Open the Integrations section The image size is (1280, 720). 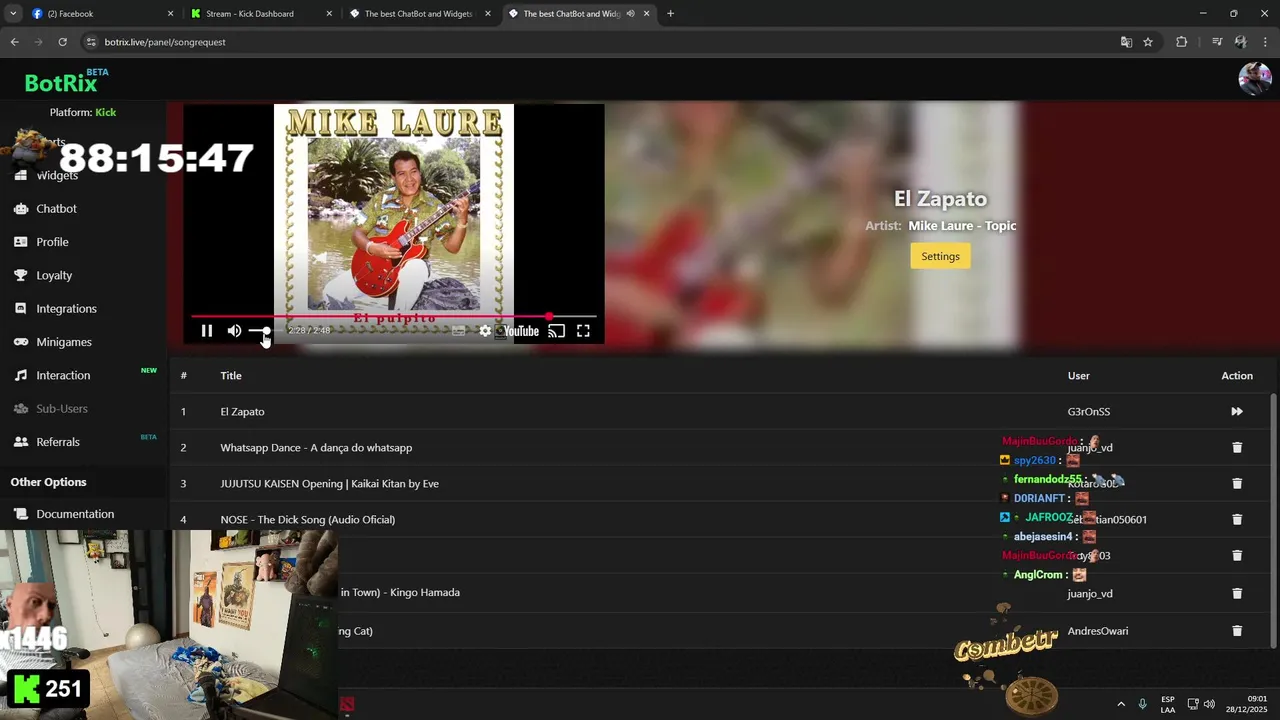66,308
